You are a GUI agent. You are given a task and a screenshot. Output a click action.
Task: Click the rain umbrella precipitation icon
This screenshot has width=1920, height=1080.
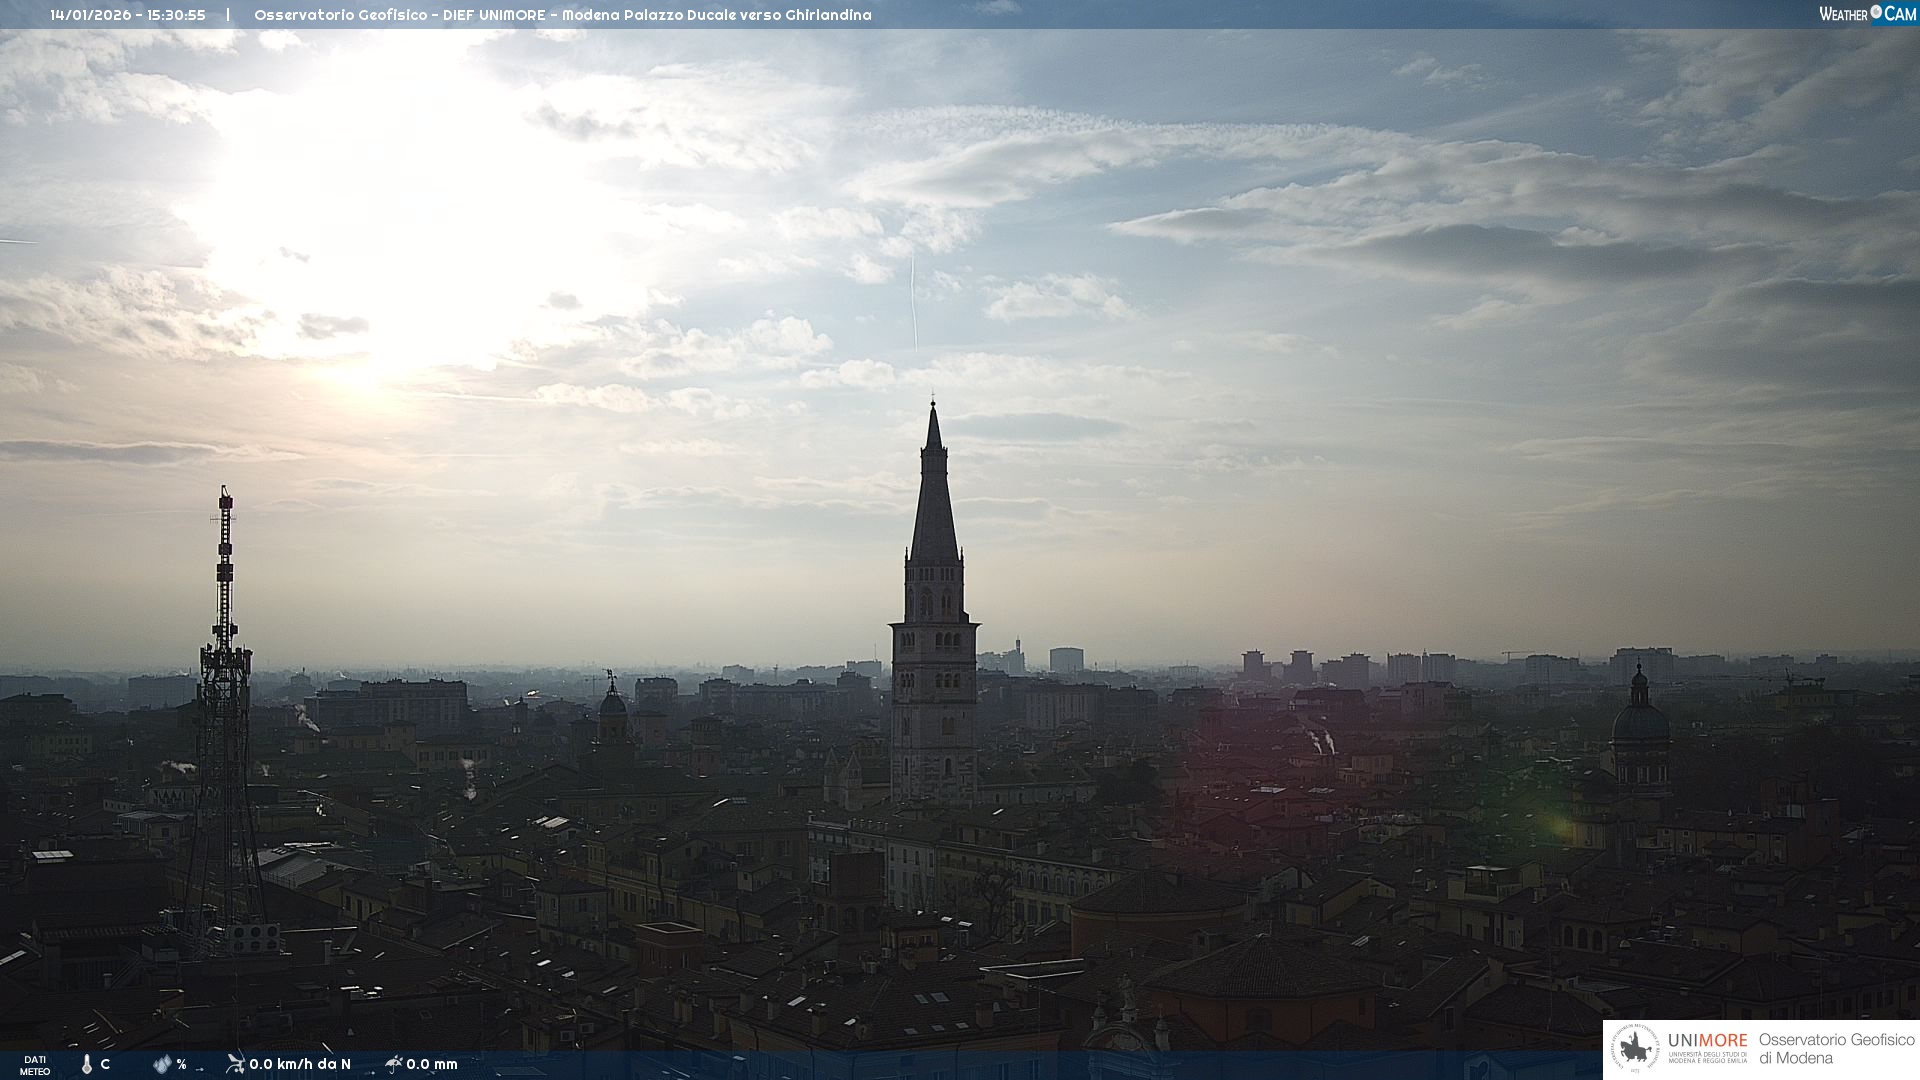tap(393, 1064)
